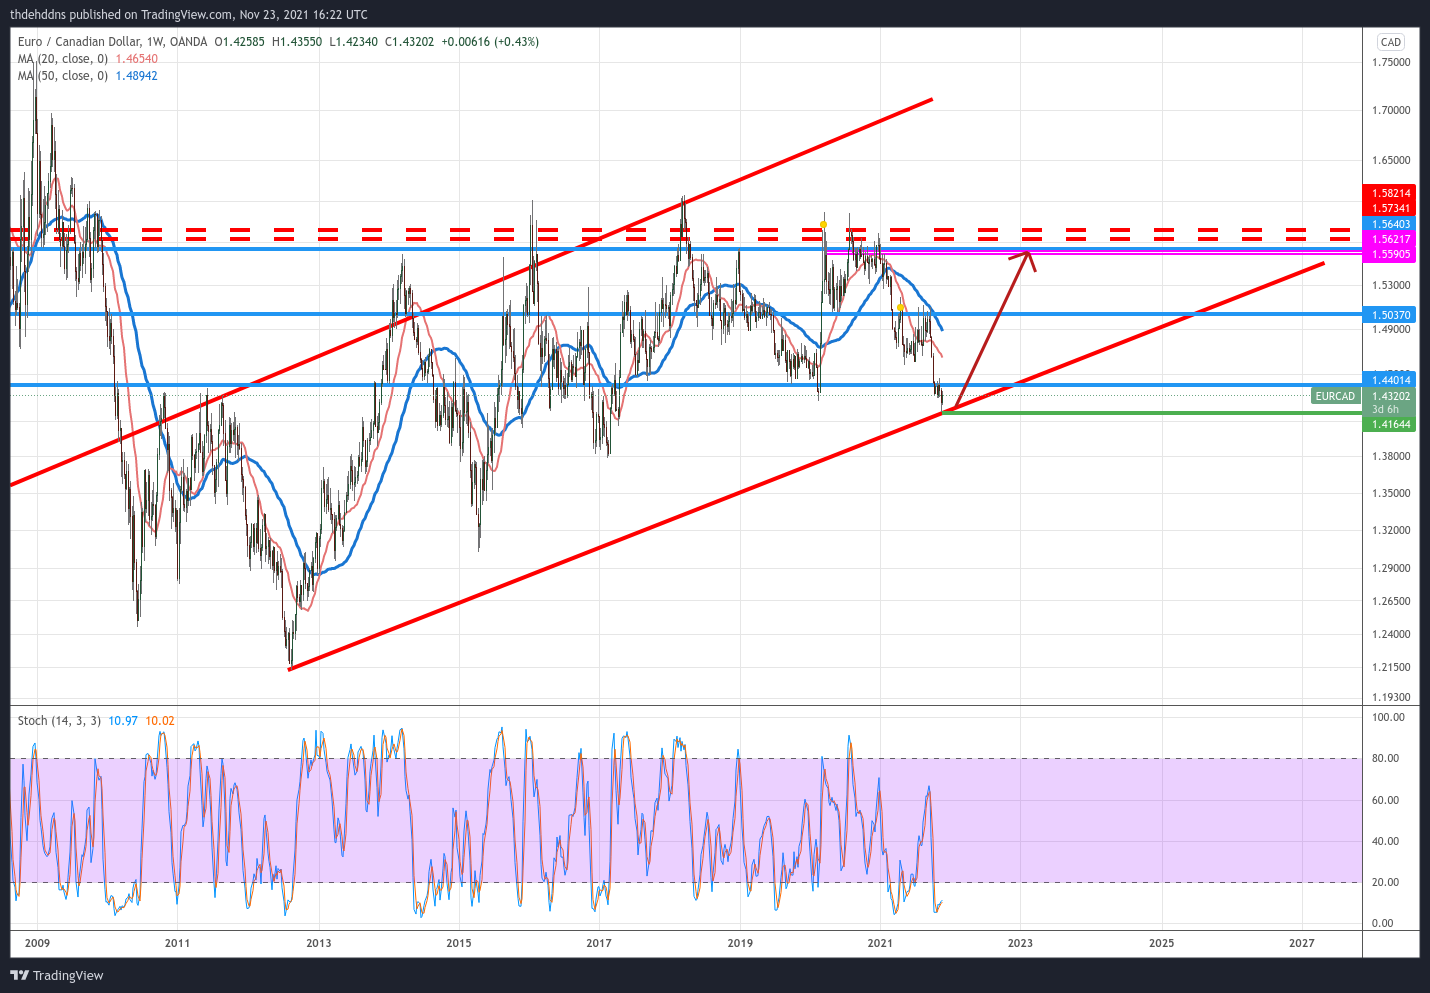The height and width of the screenshot is (993, 1430).
Task: Click the 1.26500 price axis label
Action: (x=1391, y=601)
